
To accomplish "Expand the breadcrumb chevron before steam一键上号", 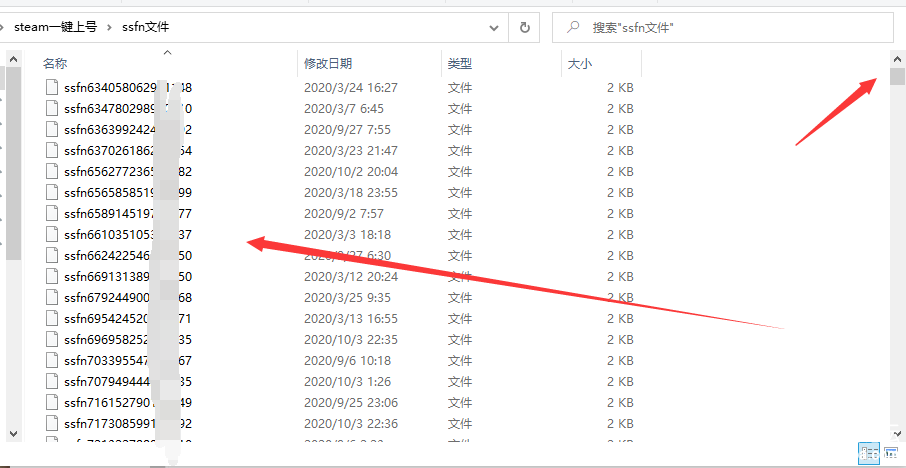I will click(x=4, y=28).
